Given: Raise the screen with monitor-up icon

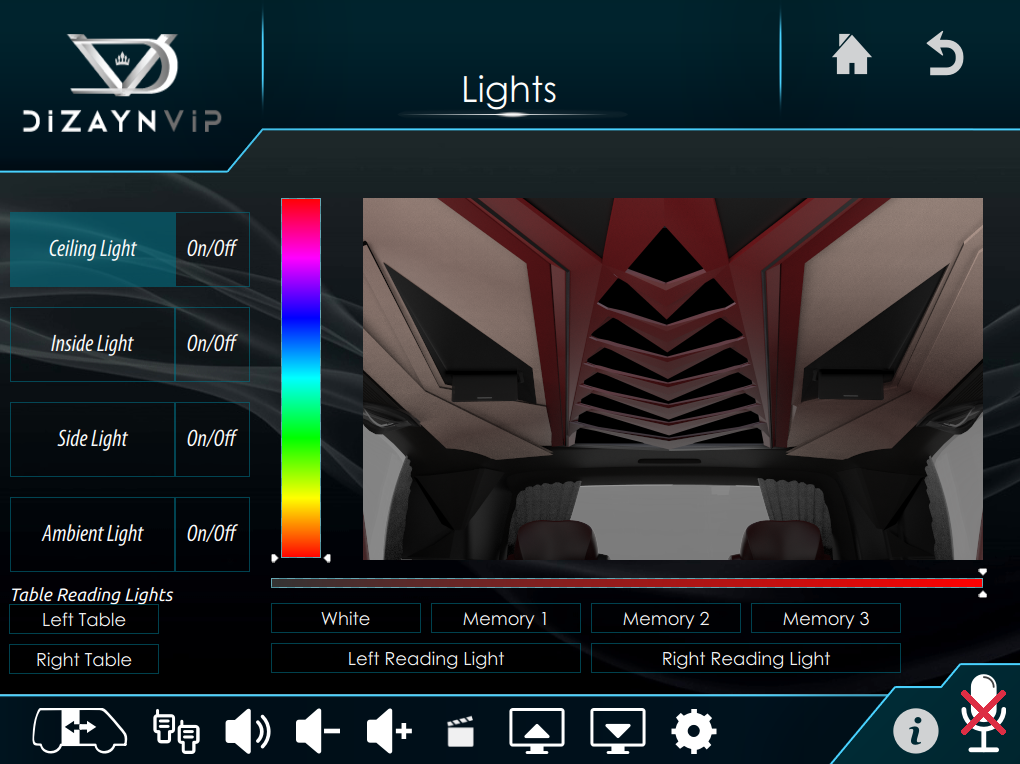Looking at the screenshot, I should [x=537, y=732].
